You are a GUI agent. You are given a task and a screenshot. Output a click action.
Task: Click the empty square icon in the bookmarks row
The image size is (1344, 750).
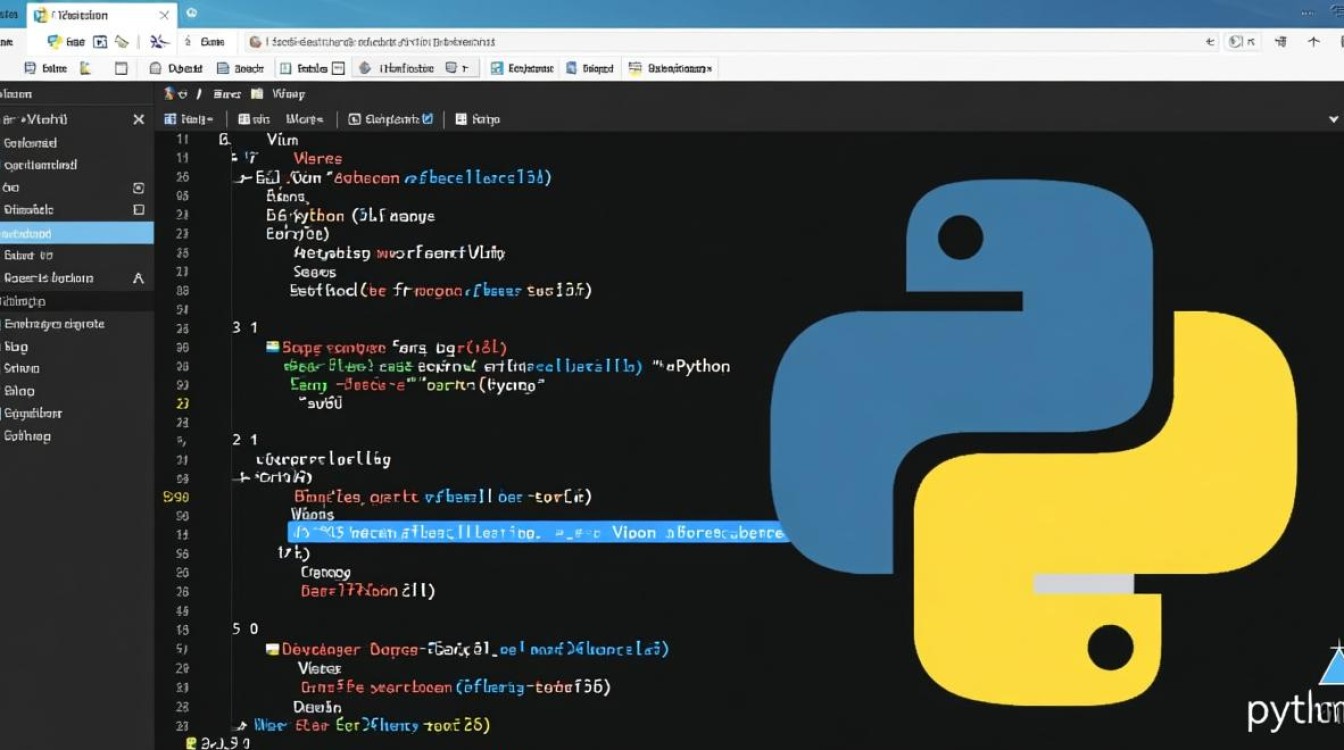[x=121, y=68]
